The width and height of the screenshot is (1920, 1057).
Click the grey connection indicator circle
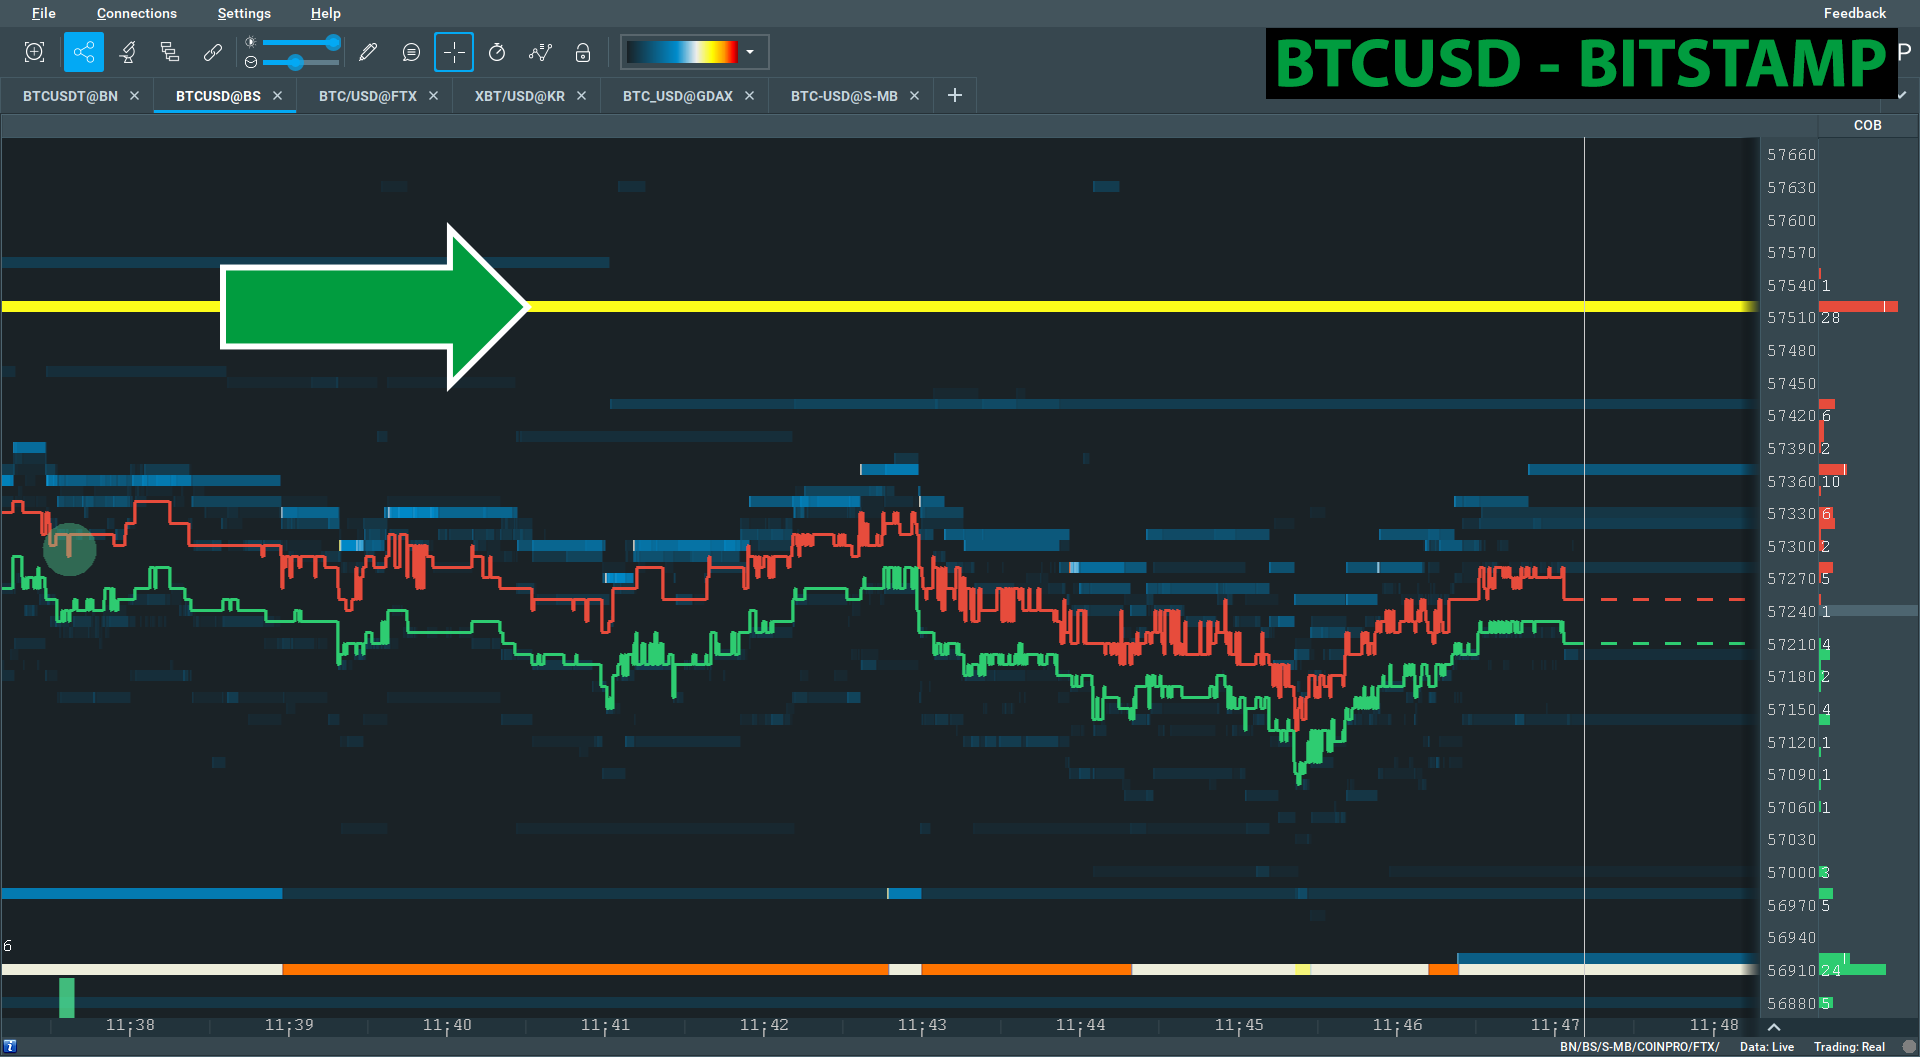(1908, 1047)
